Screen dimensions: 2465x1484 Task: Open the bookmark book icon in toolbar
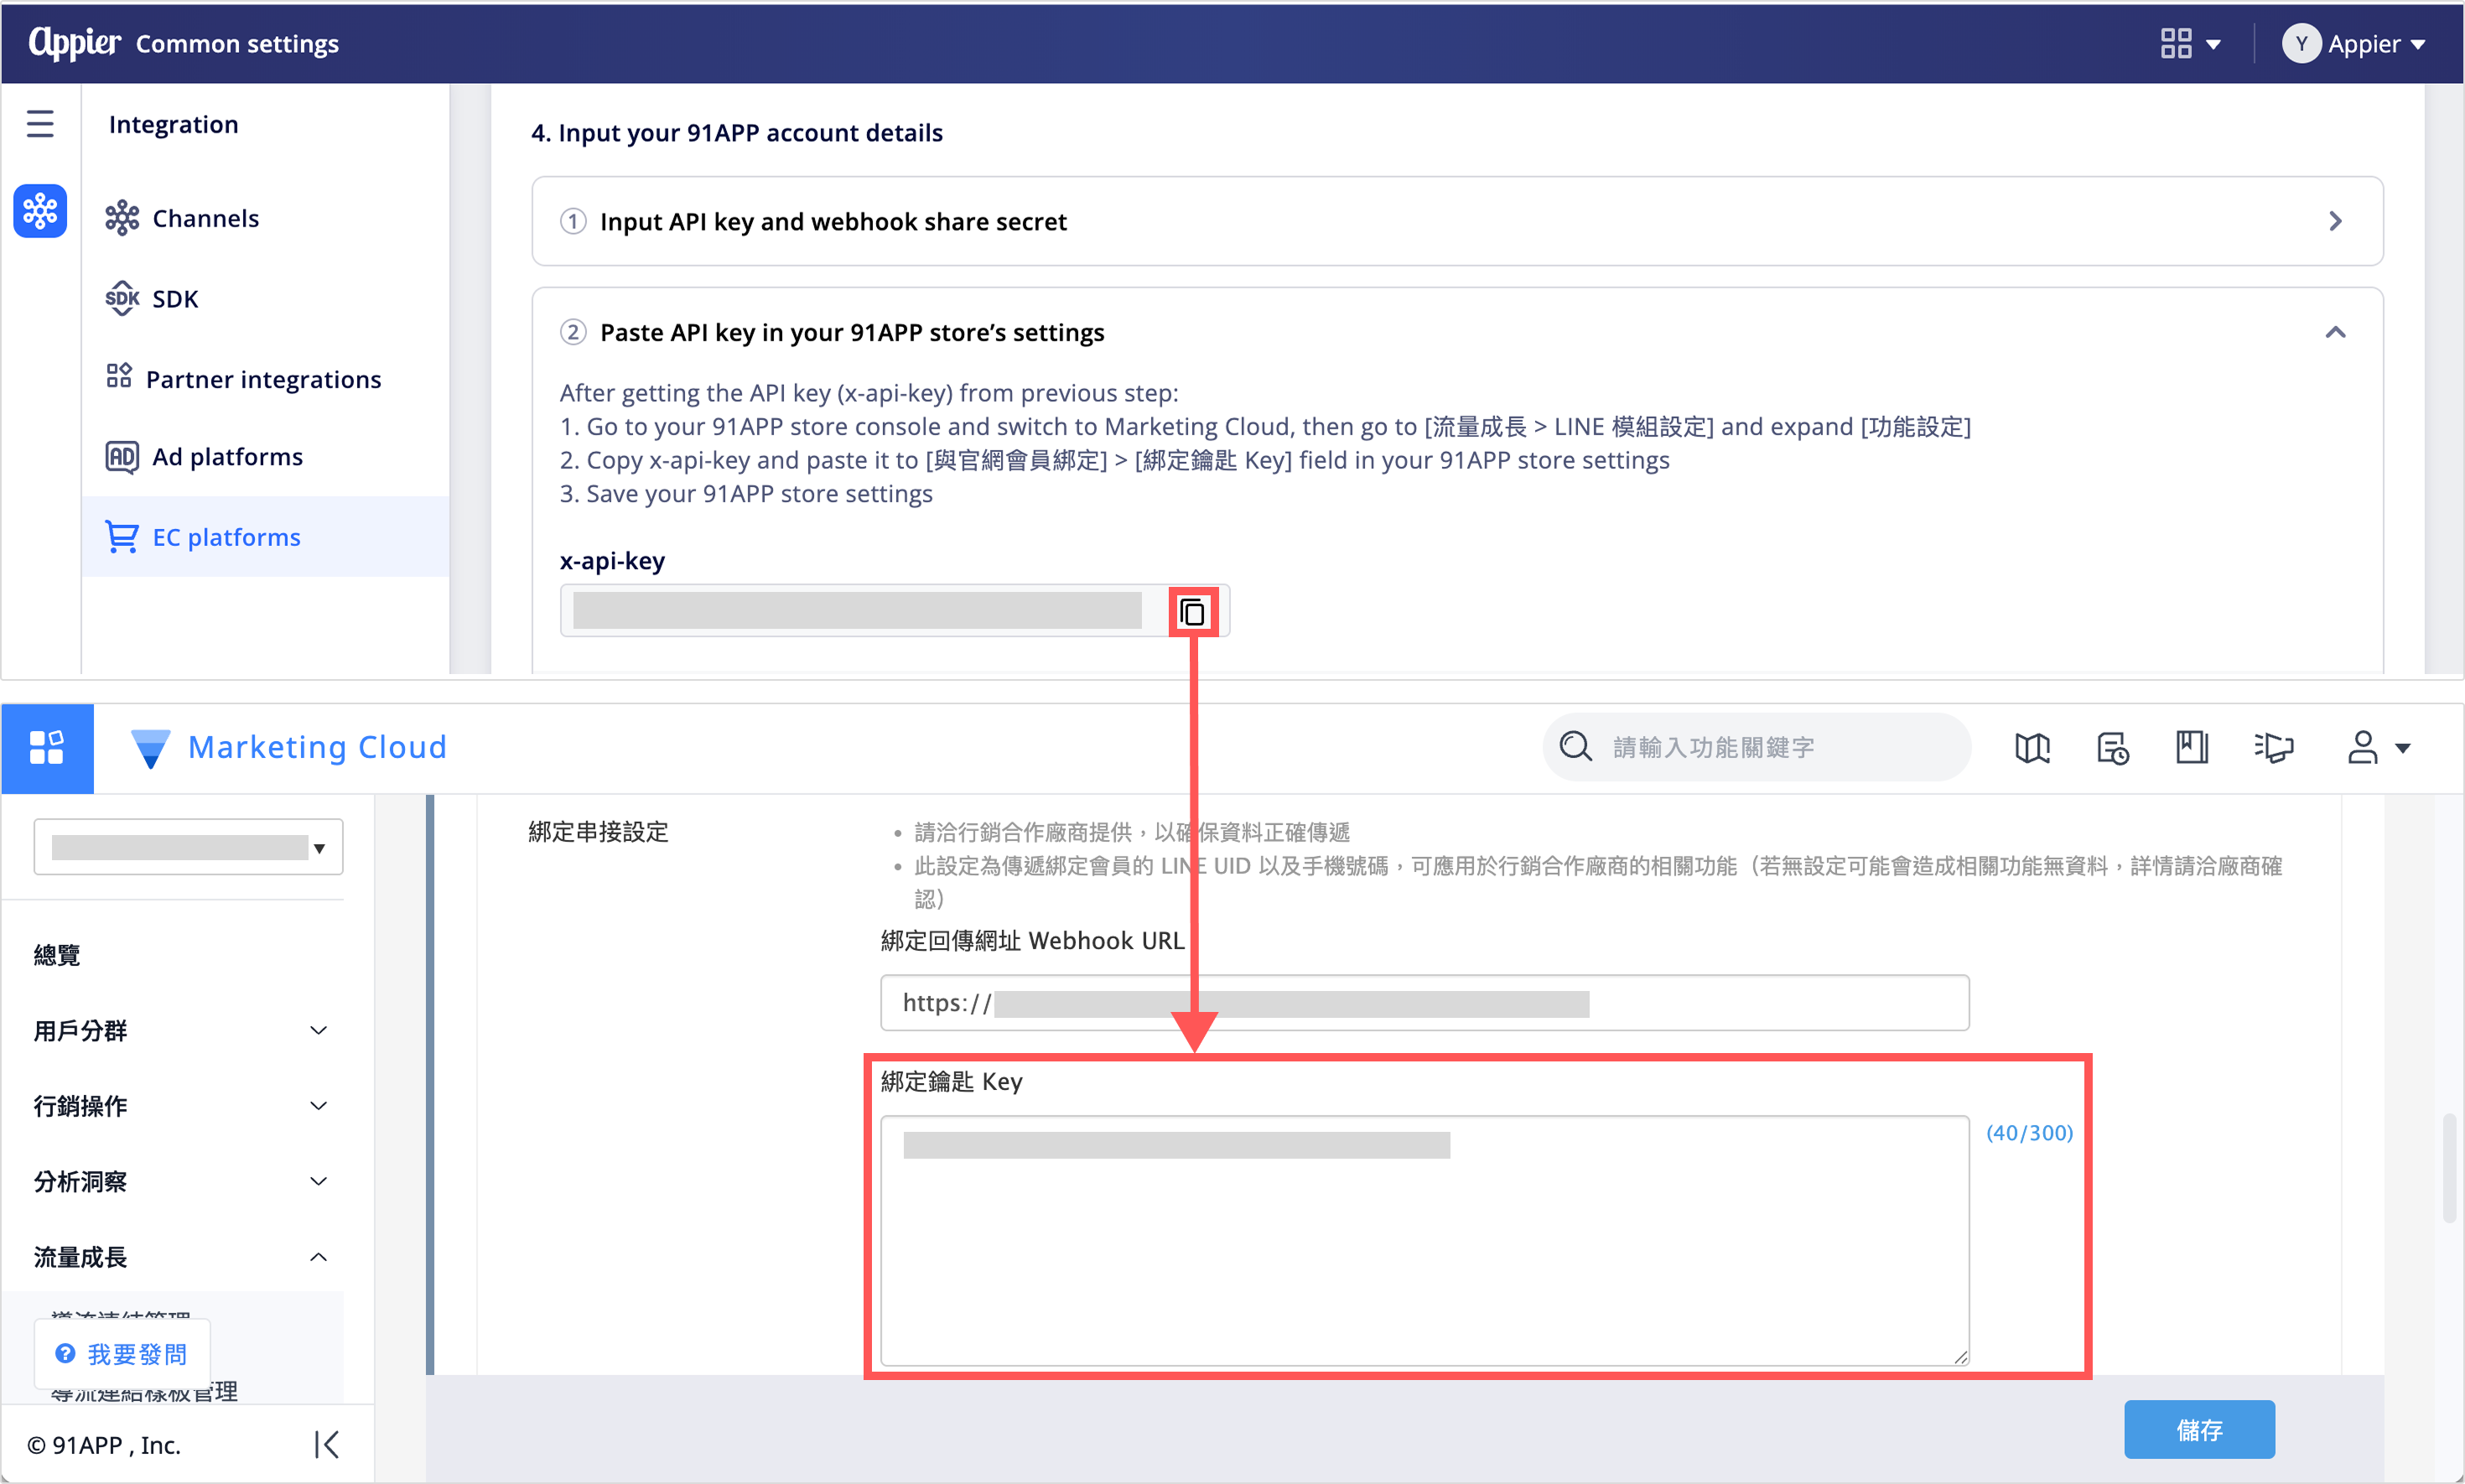(2190, 747)
